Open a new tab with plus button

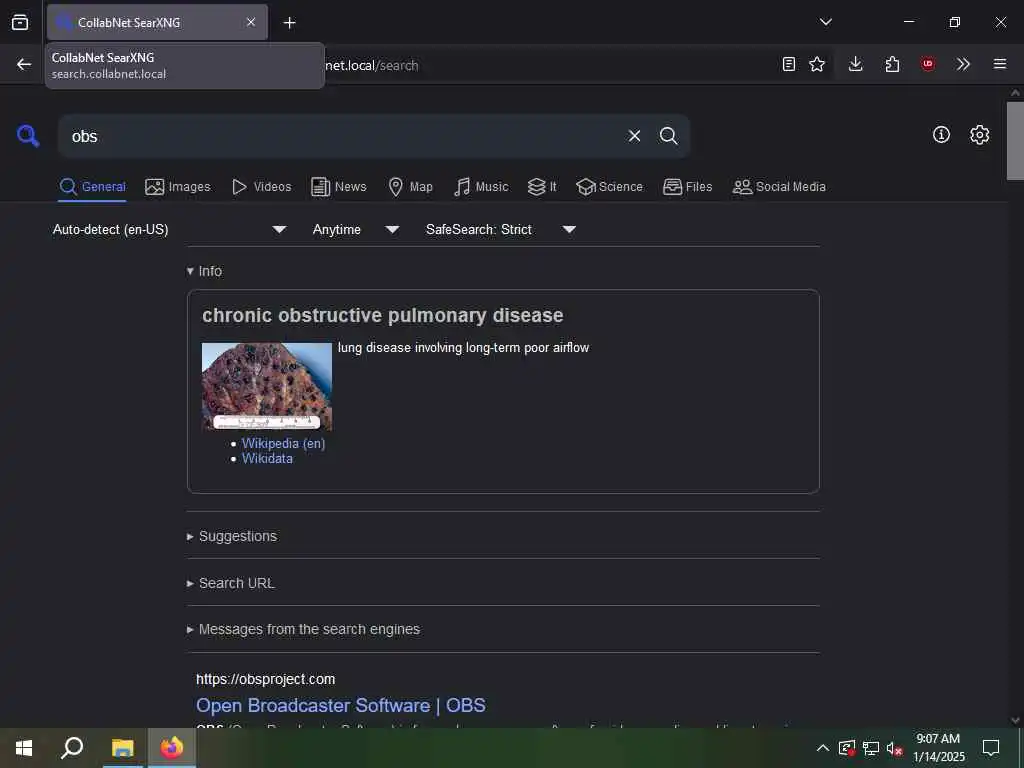pos(289,23)
